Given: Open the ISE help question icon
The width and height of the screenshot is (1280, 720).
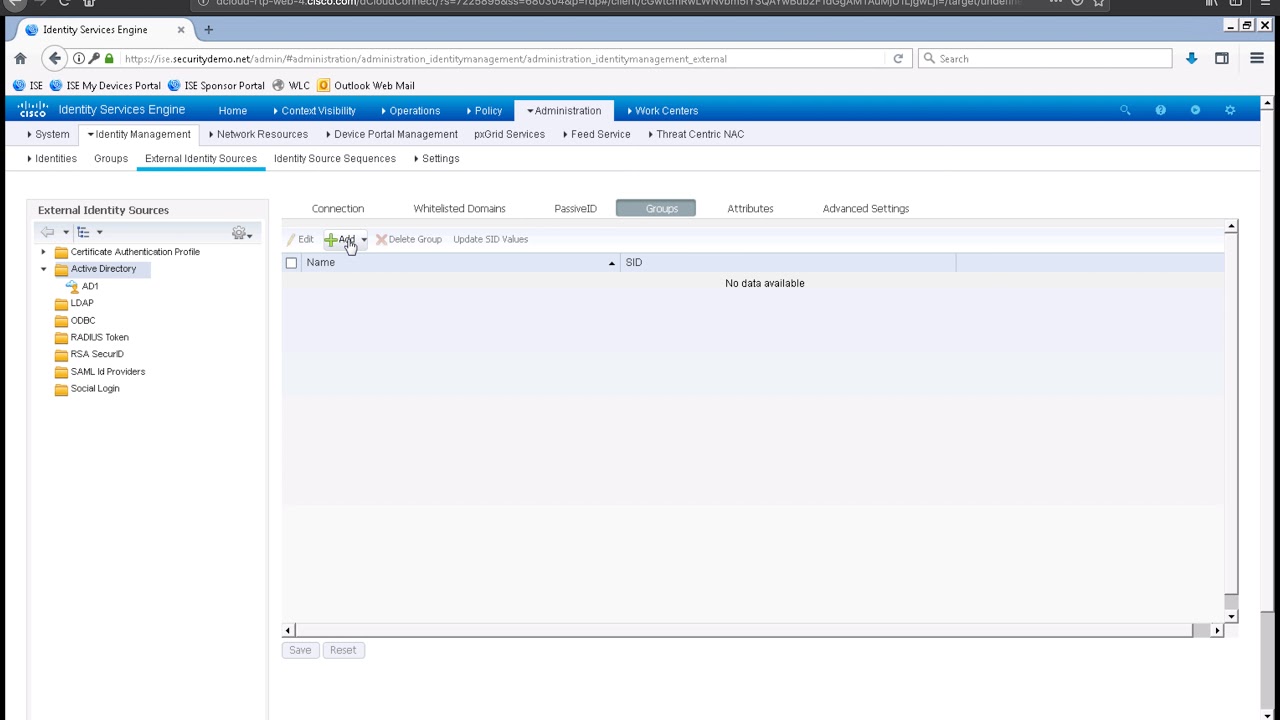Looking at the screenshot, I should 1160,110.
